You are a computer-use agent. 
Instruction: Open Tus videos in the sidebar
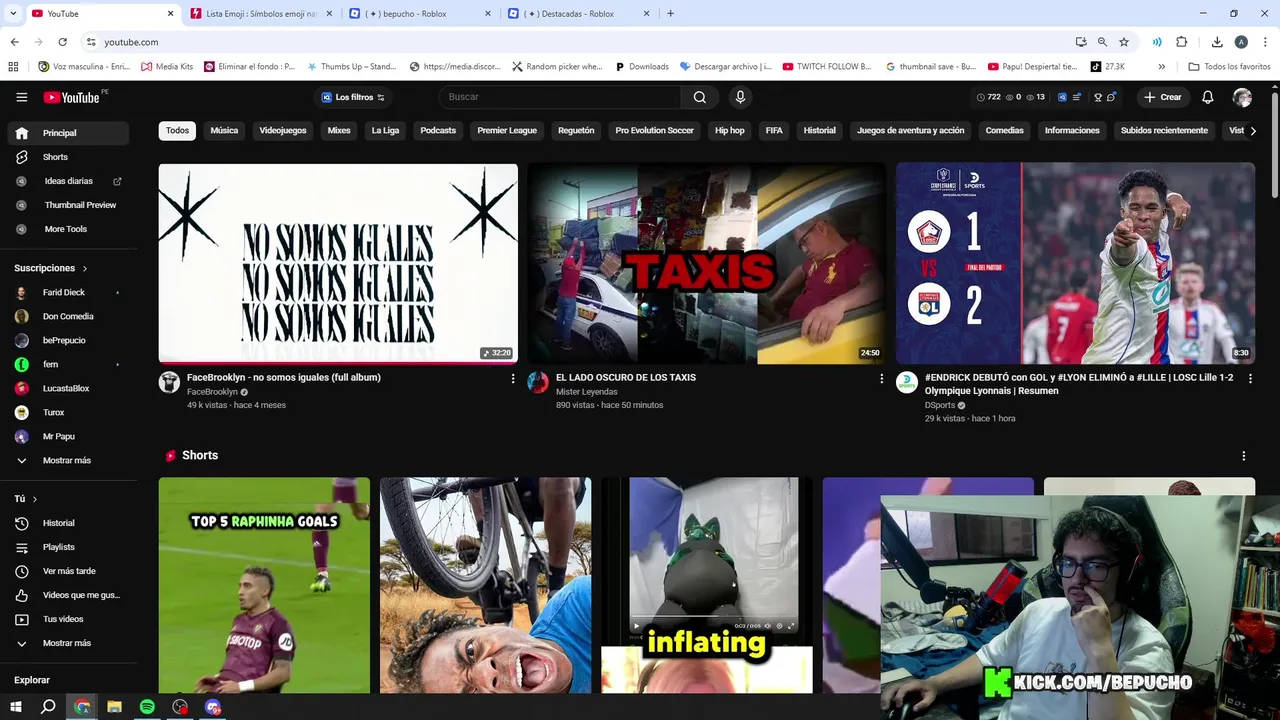[68, 619]
